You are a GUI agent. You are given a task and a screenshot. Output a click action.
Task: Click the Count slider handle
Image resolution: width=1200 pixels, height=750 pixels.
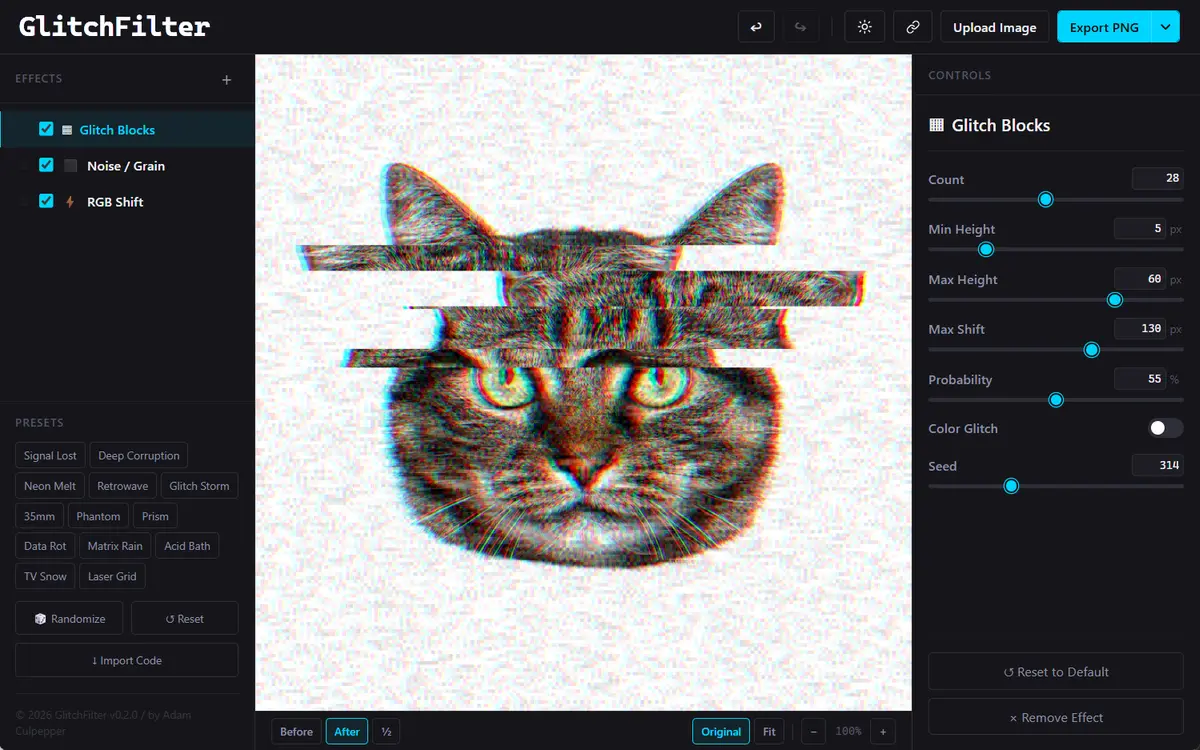tap(1046, 200)
